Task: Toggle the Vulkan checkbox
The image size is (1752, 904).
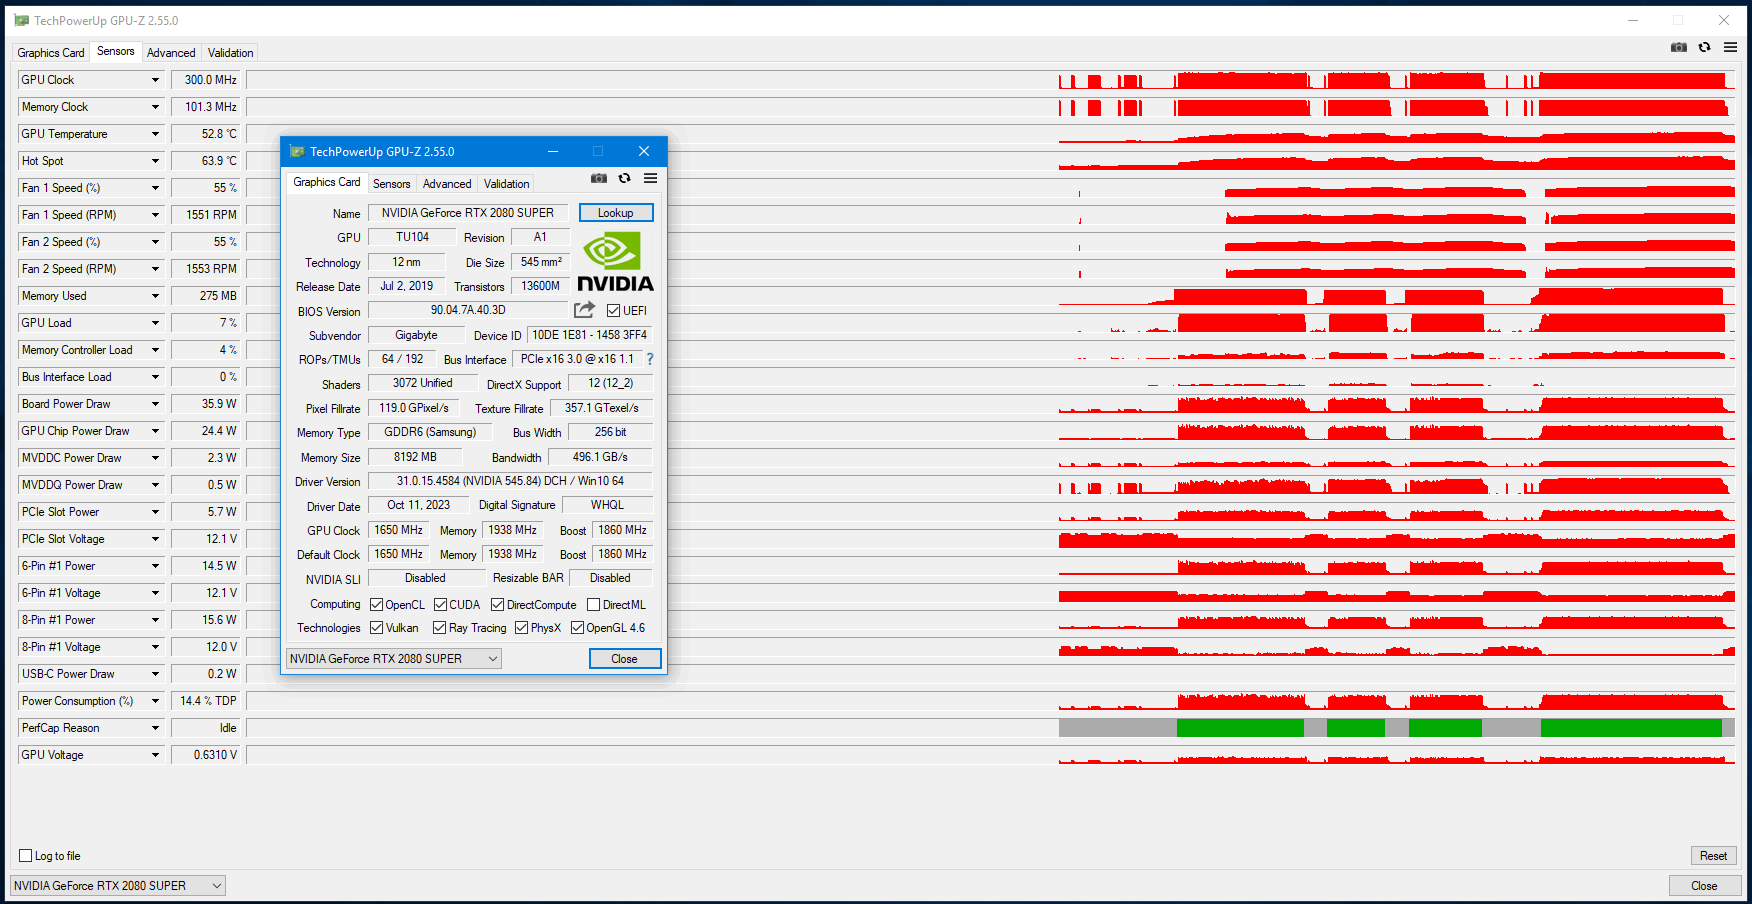Action: point(377,628)
